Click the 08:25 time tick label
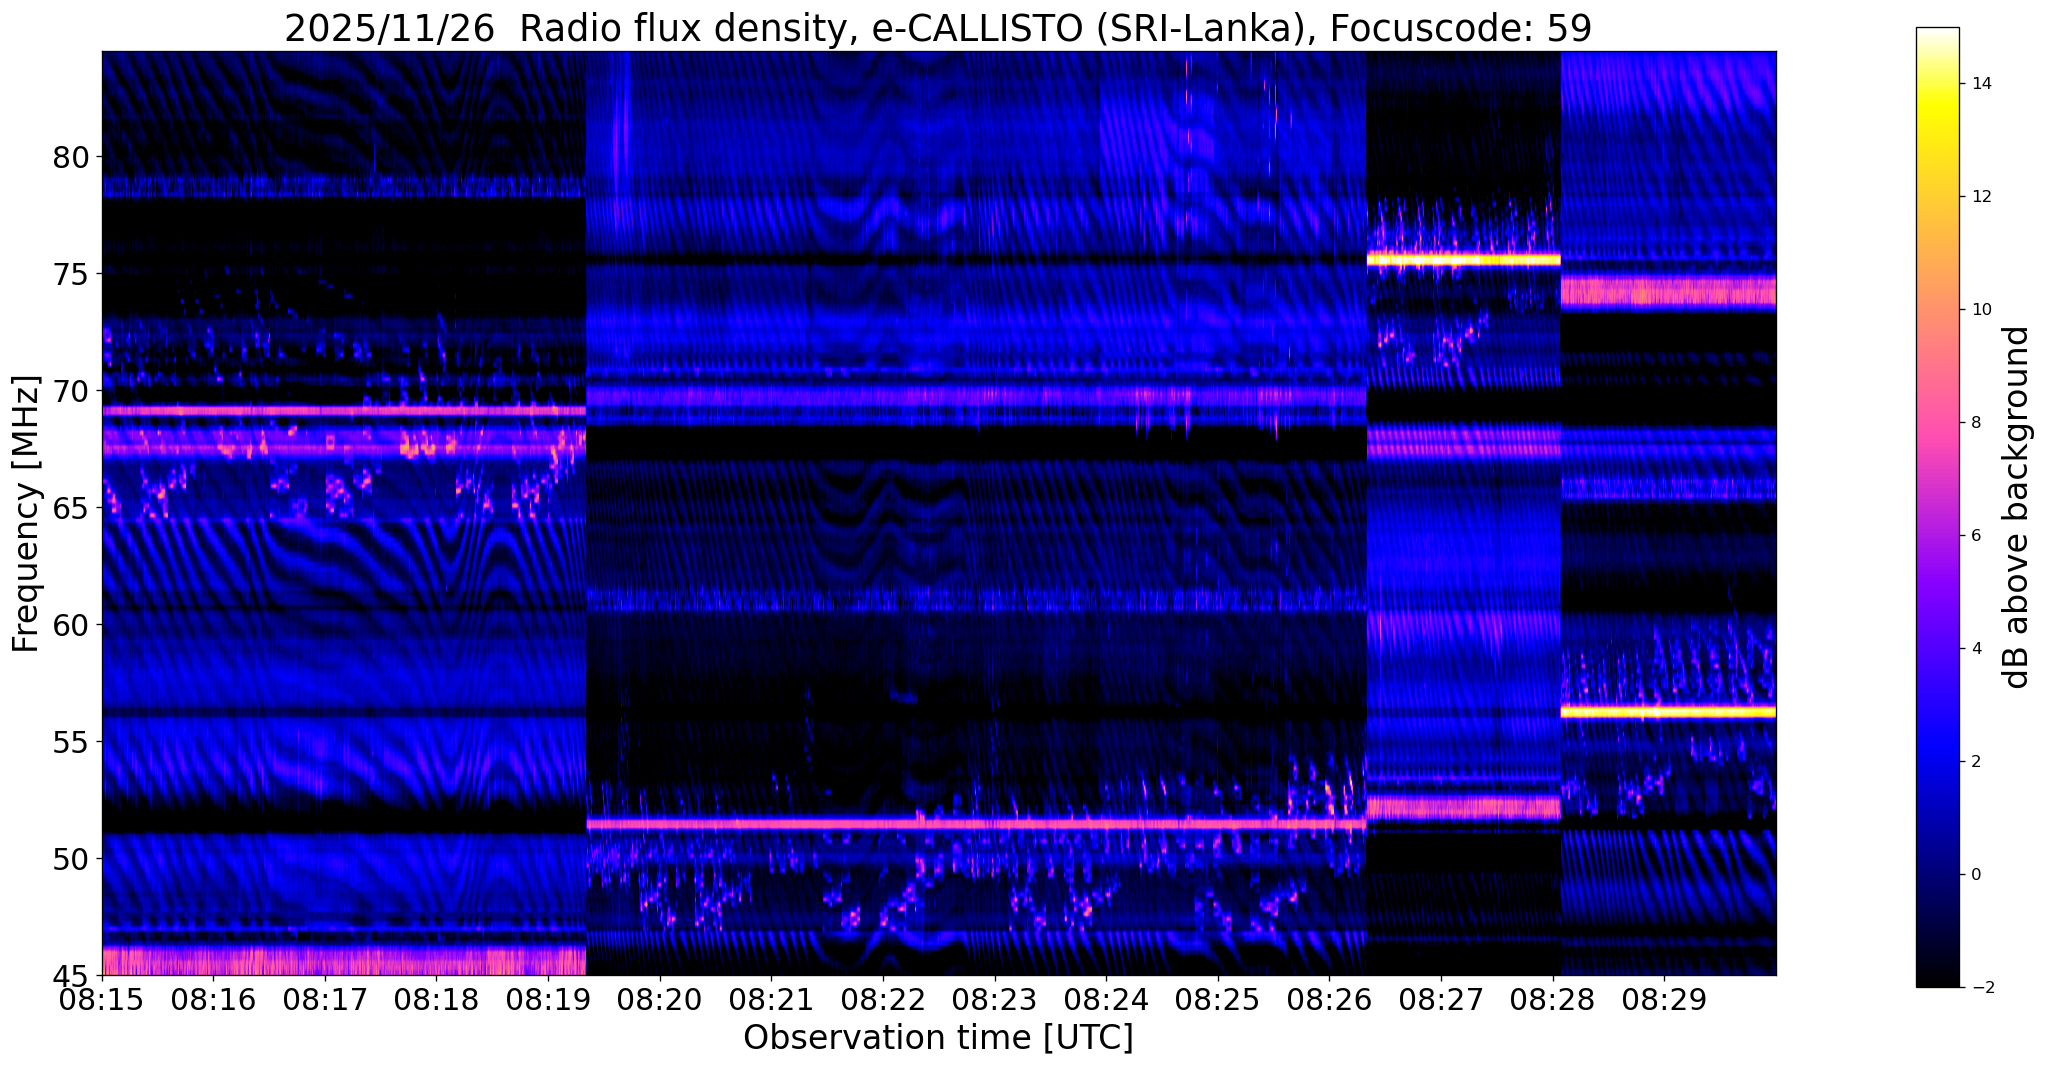This screenshot has width=2047, height=1067. click(x=1218, y=999)
